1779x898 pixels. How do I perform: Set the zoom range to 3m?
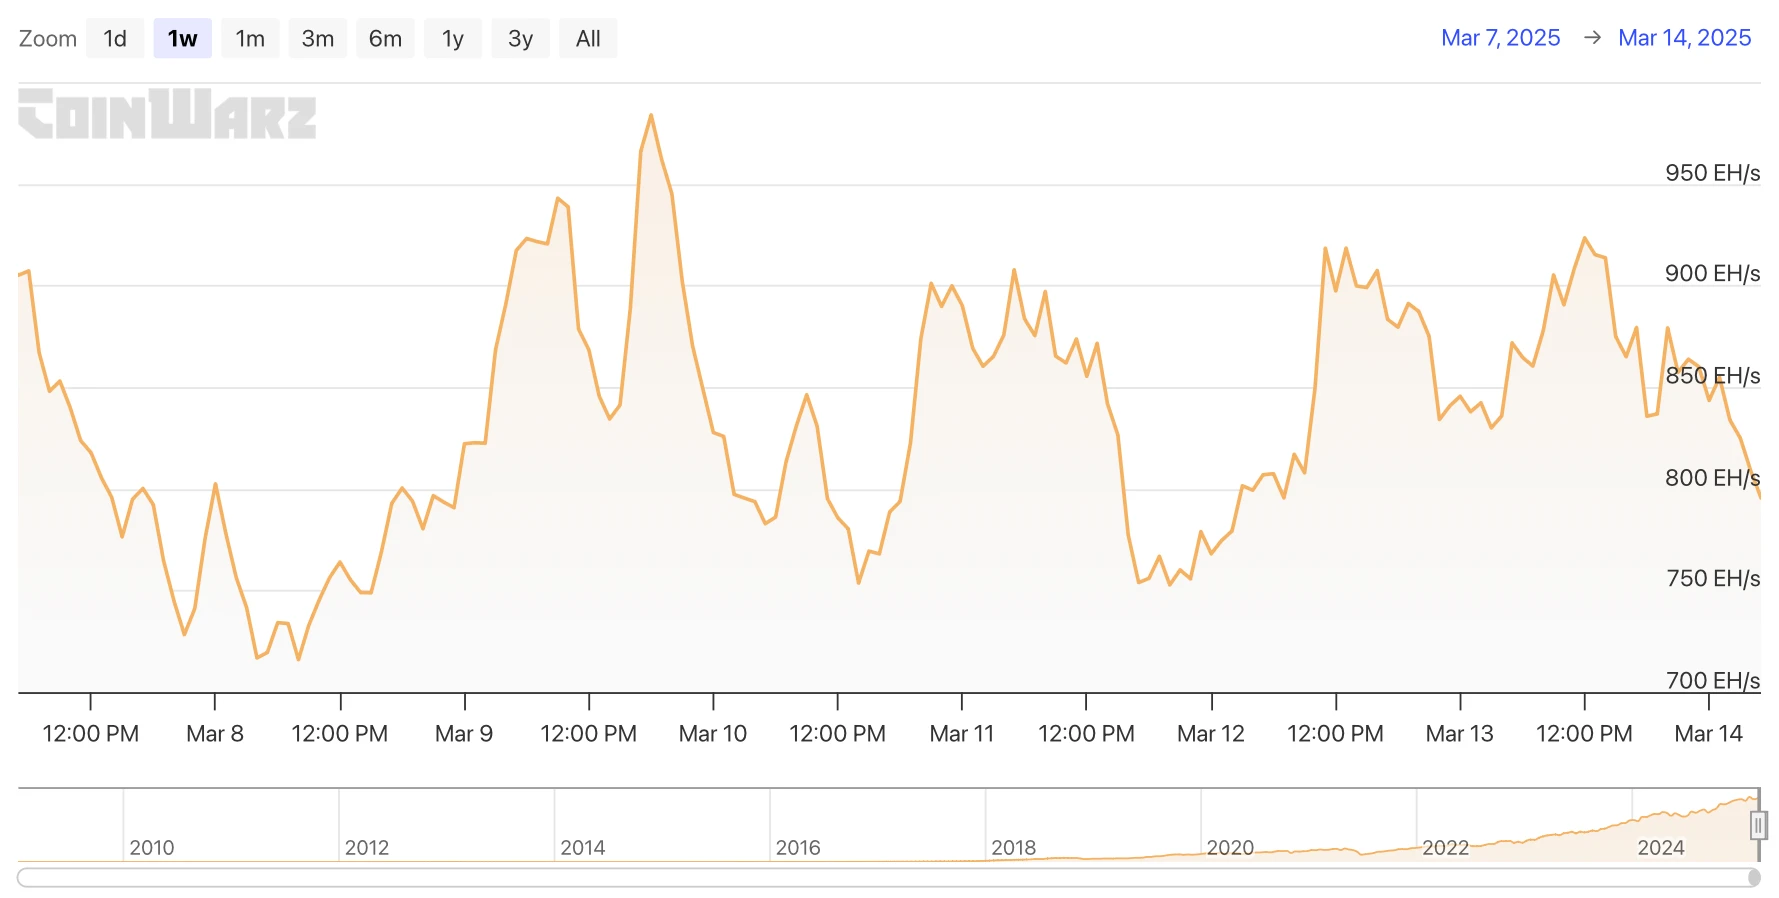tap(317, 39)
